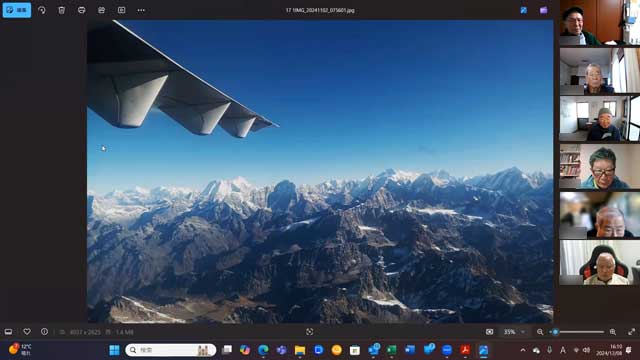Open the Windows Start menu

pos(114,350)
